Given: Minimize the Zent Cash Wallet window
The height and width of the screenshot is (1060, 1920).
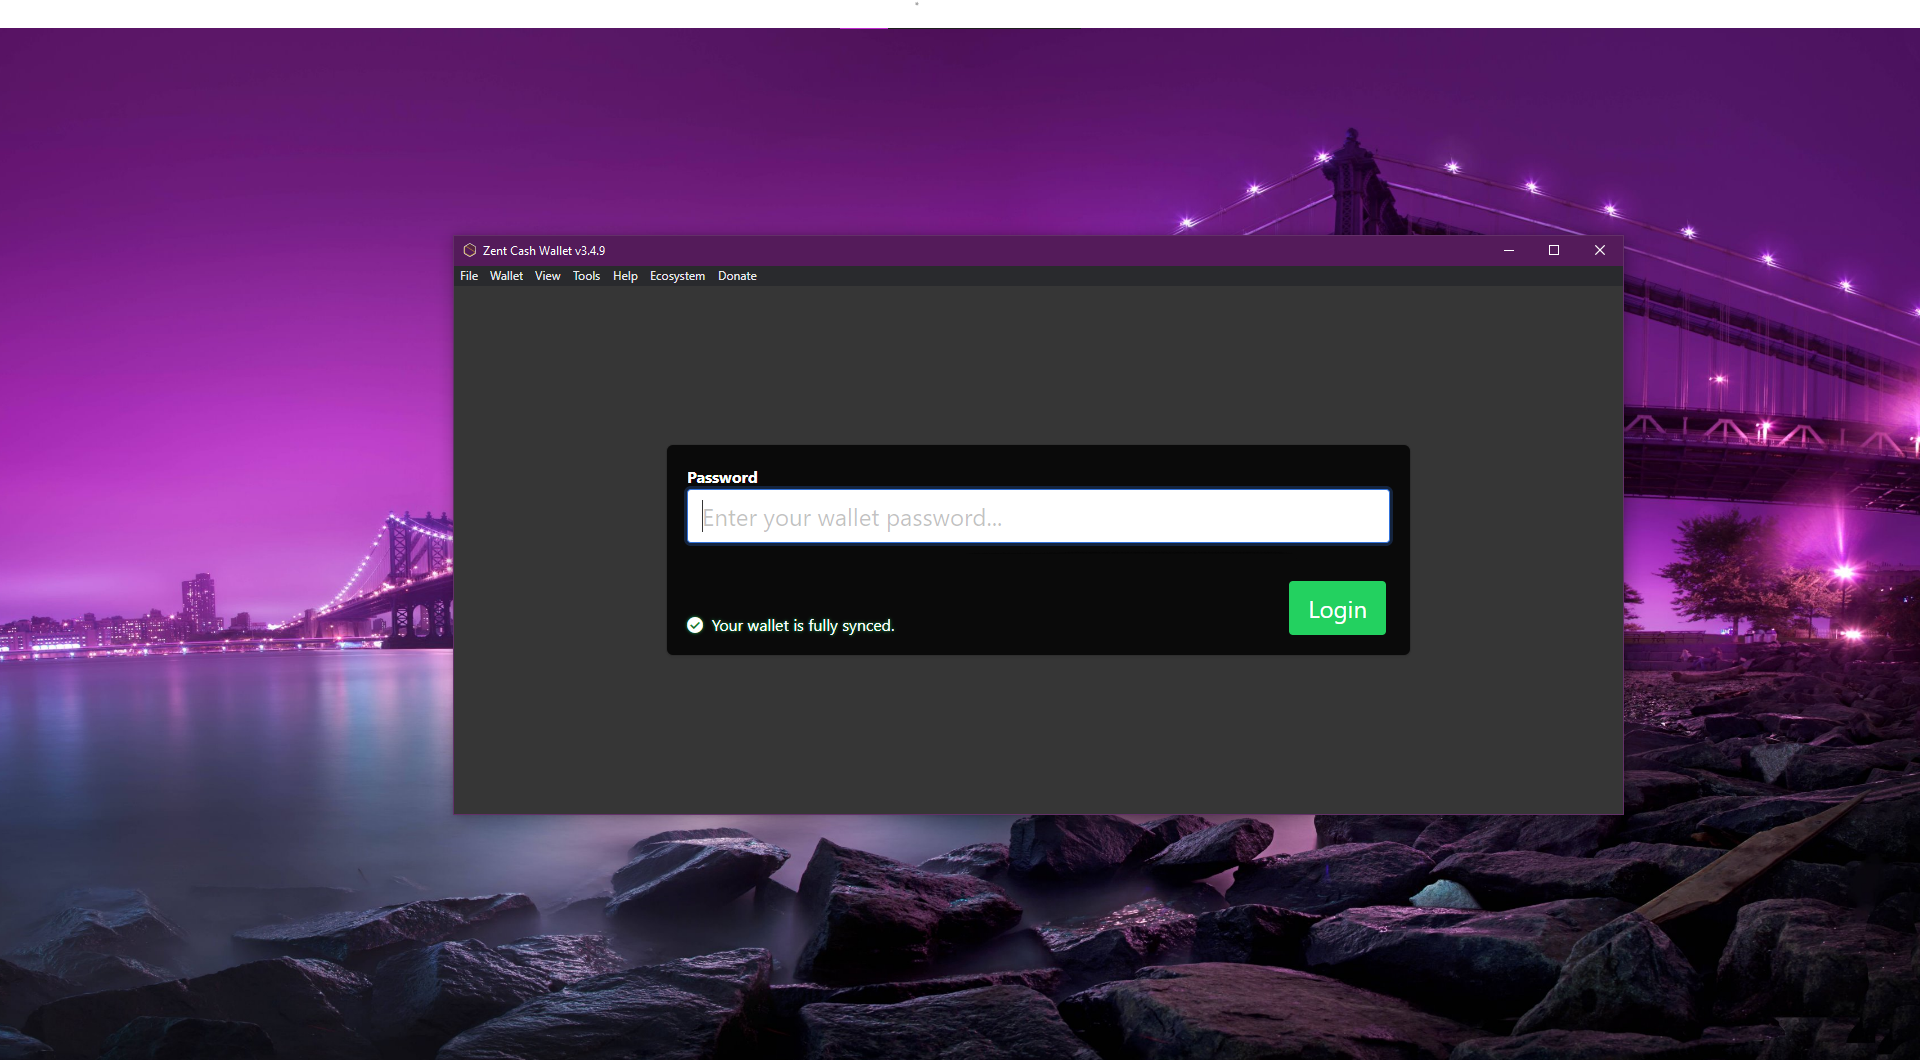Looking at the screenshot, I should point(1509,250).
